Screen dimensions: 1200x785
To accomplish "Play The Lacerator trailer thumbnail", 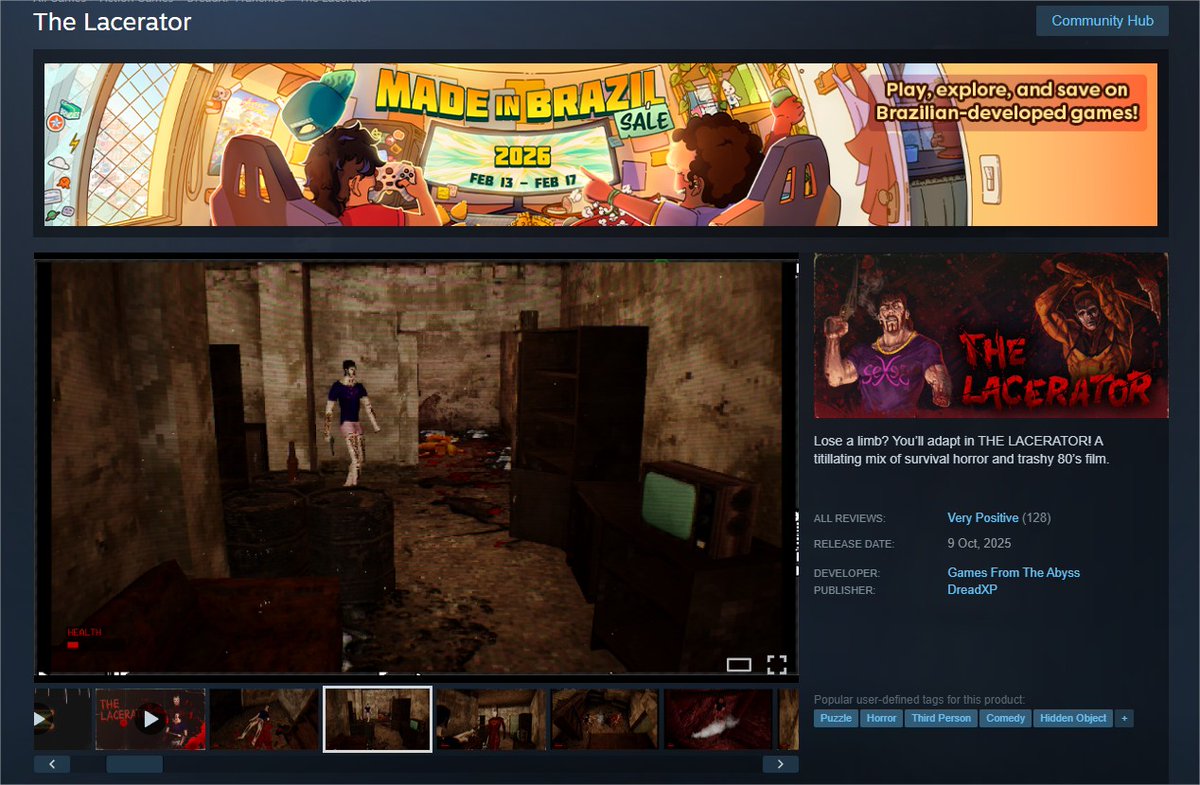I will pos(151,718).
